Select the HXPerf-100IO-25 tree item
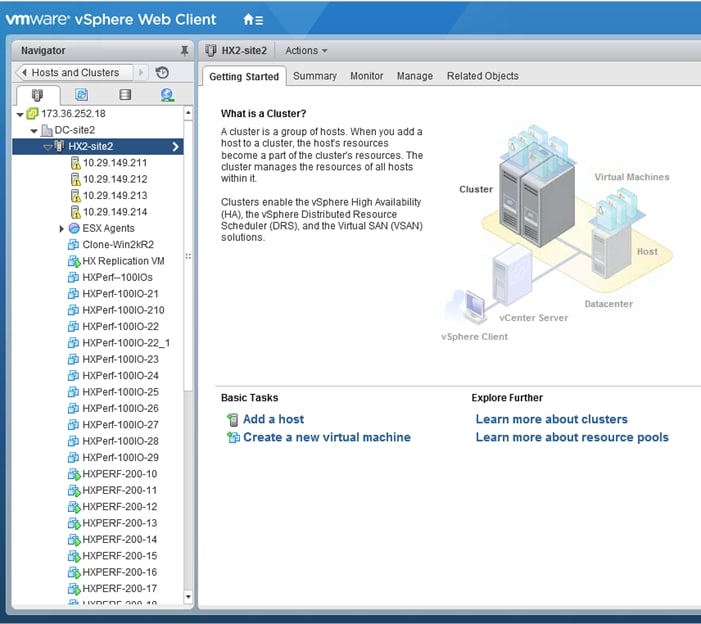Image resolution: width=701 pixels, height=624 pixels. 120,392
